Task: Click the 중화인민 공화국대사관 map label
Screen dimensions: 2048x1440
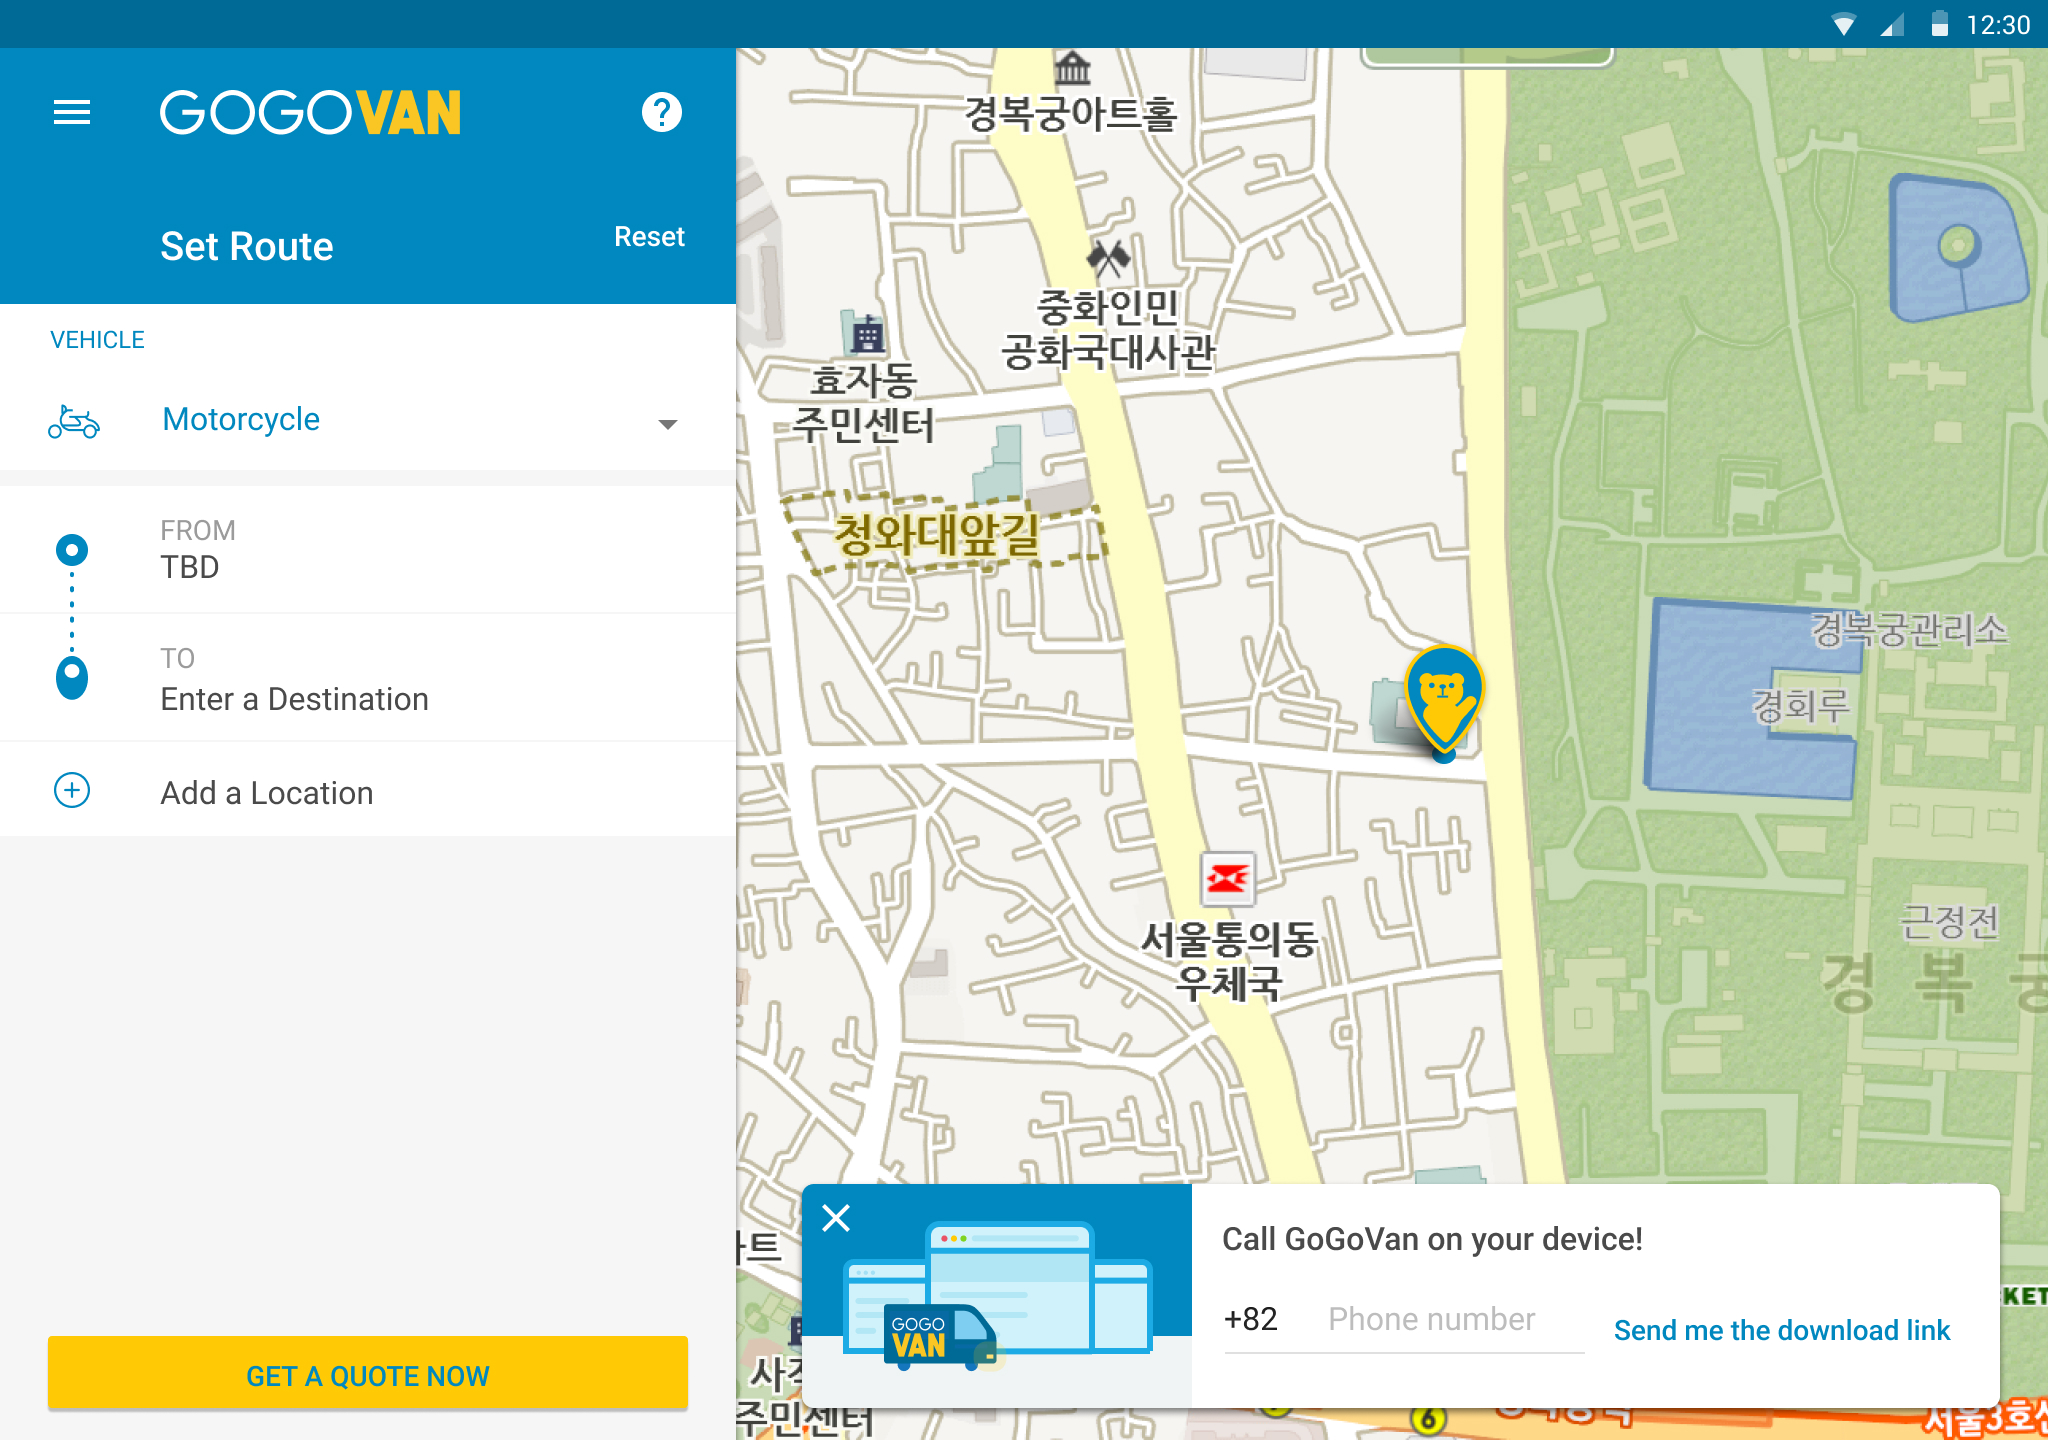Action: point(1108,330)
